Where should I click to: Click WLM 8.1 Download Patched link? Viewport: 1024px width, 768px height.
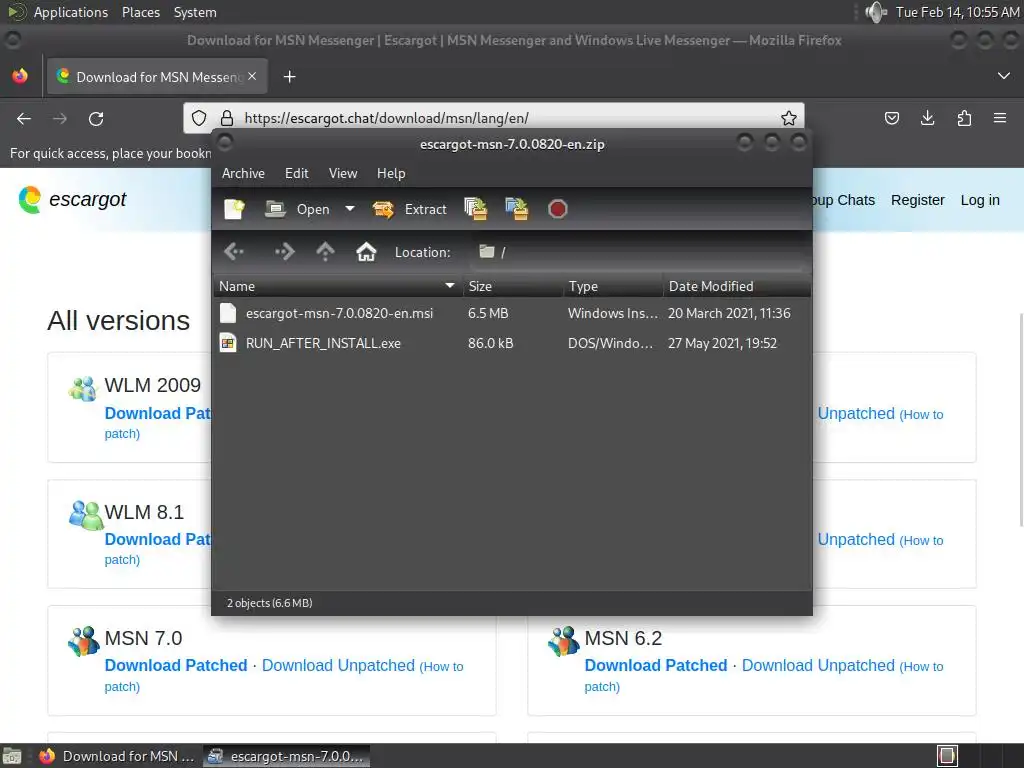157,539
